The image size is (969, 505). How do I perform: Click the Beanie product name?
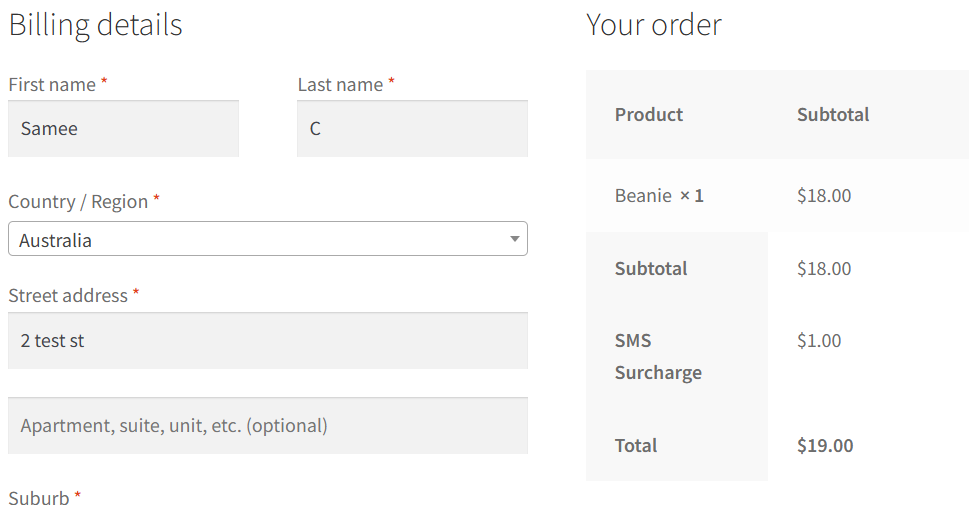(x=643, y=196)
